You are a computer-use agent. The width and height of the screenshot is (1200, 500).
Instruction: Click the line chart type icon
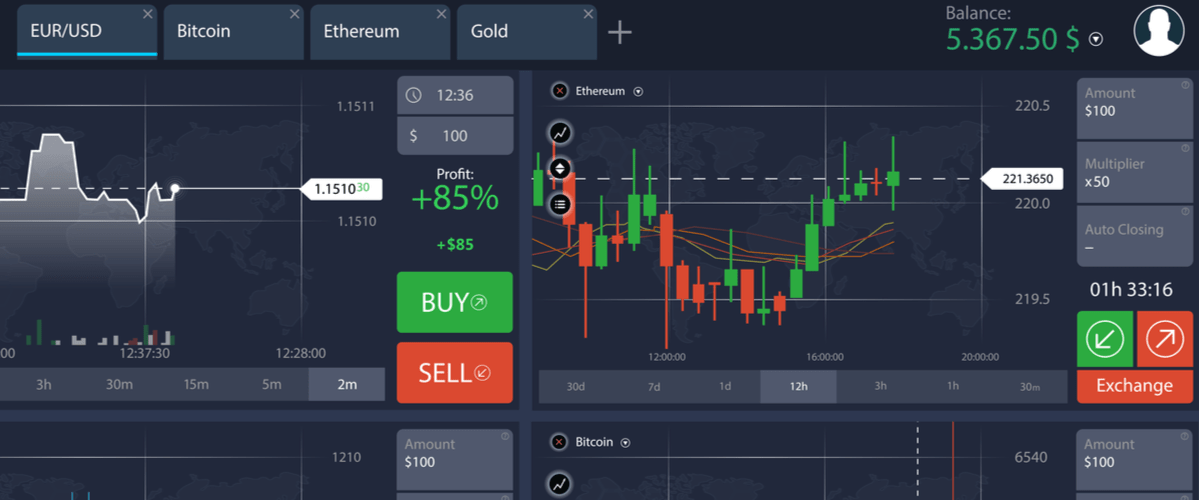pos(560,132)
